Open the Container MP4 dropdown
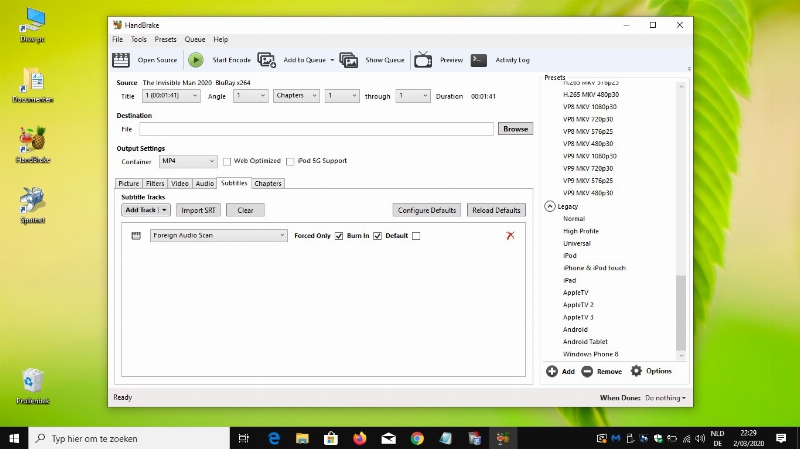800x449 pixels. tap(188, 161)
